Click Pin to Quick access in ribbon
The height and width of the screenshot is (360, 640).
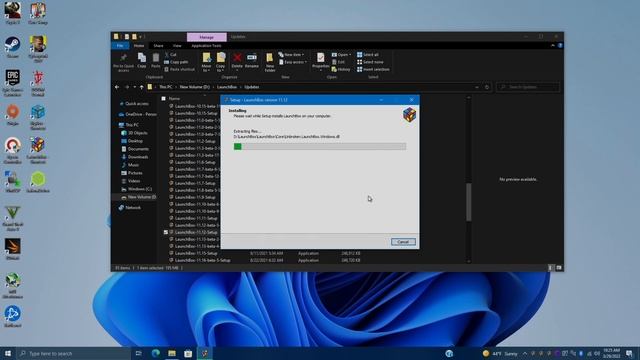[x=123, y=63]
